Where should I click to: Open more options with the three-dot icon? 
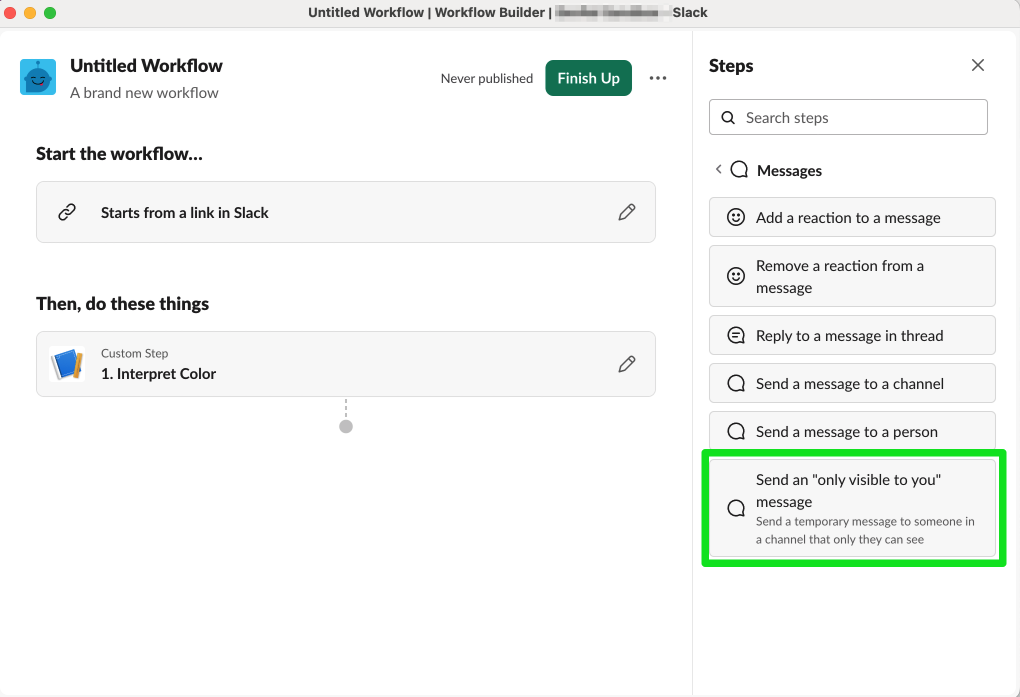[x=657, y=78]
